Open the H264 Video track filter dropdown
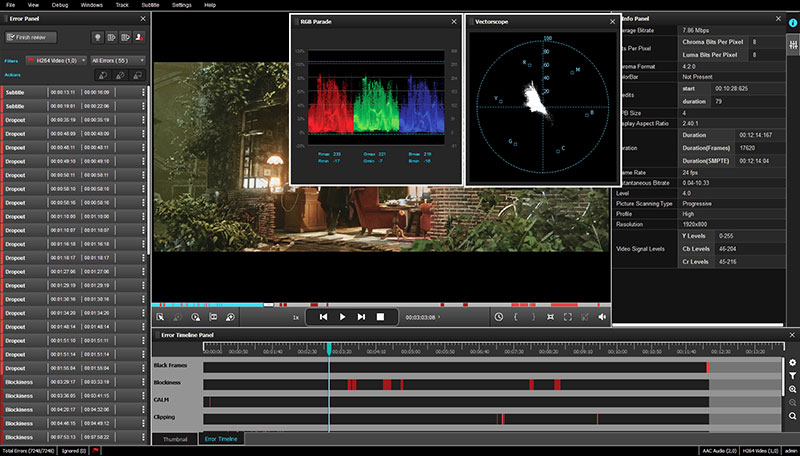Image resolution: width=800 pixels, height=456 pixels. [56, 60]
